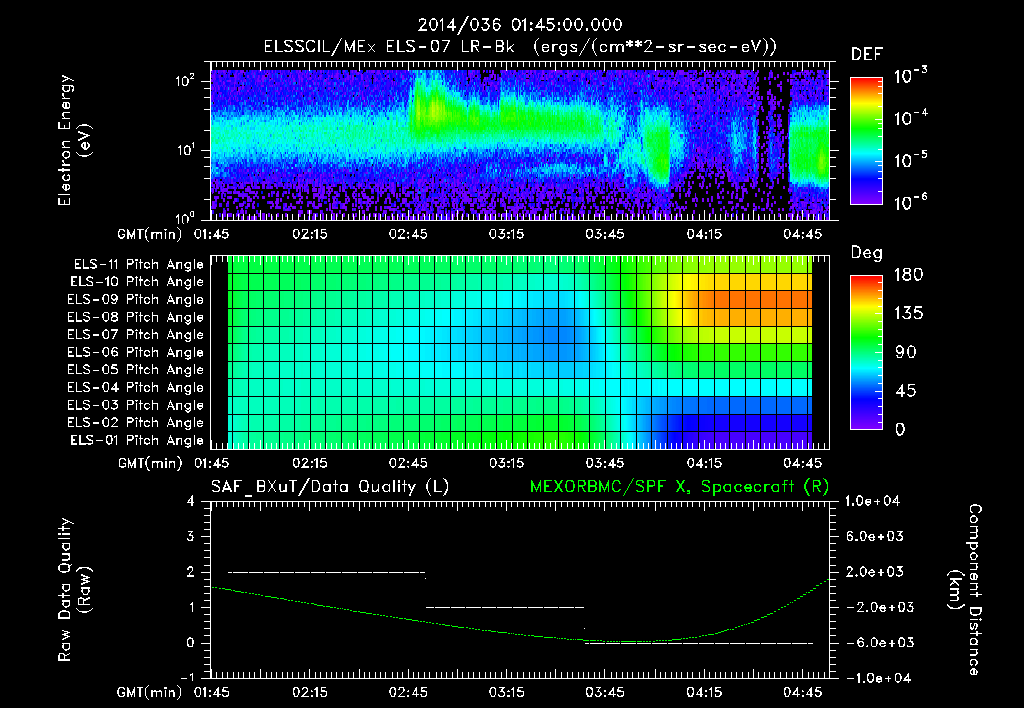Click the 'SAF_BXuT/Data Quality (L)' legend title

[x=330, y=487]
